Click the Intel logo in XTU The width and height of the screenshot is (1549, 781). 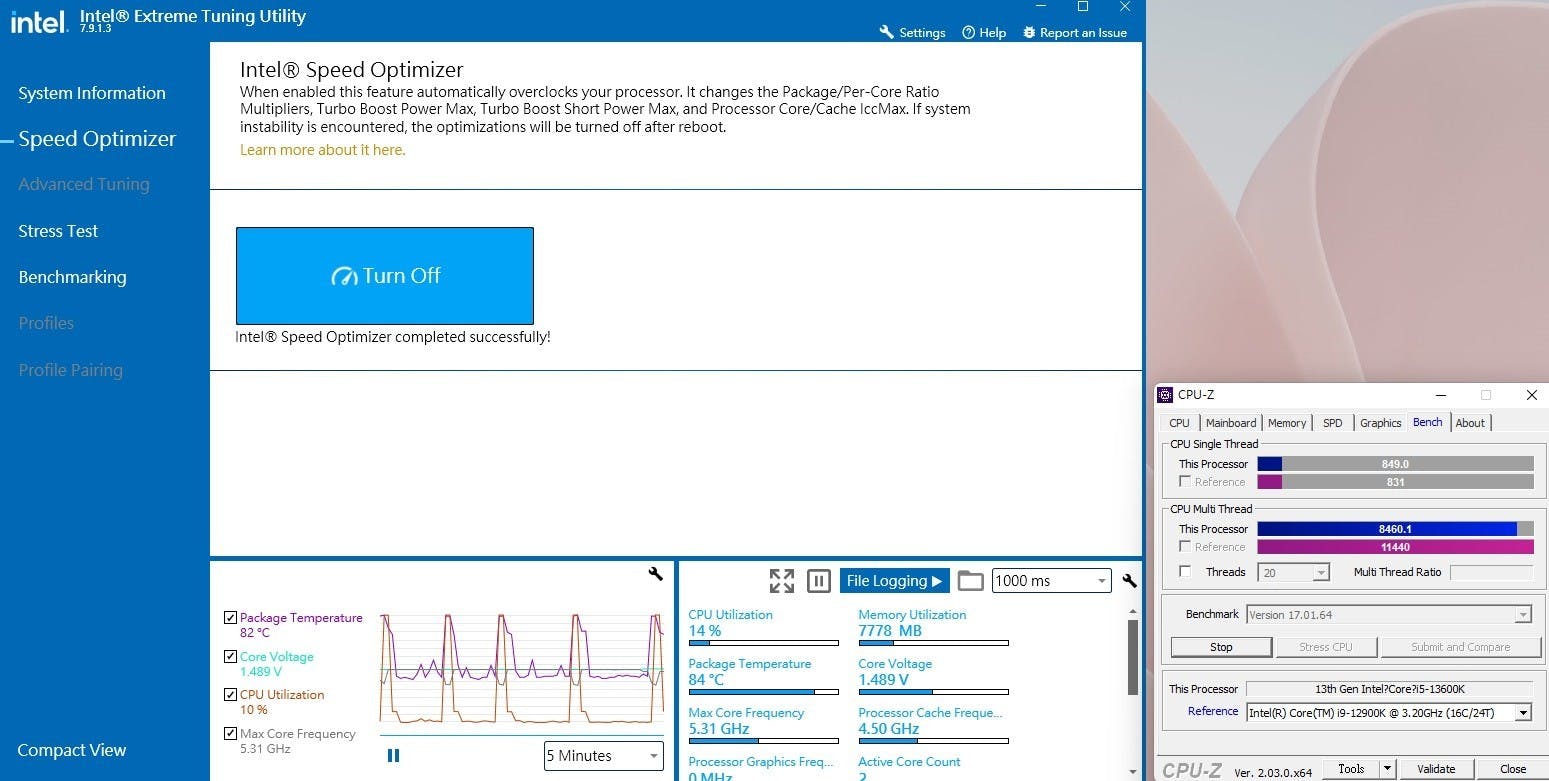38,21
